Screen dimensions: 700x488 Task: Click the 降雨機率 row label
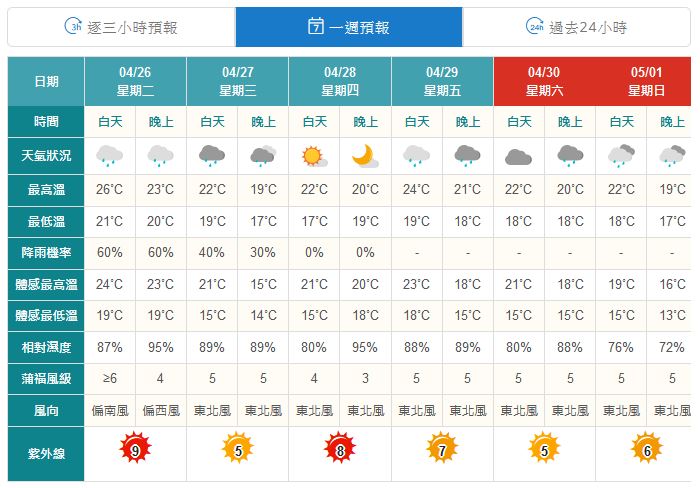[x=46, y=253]
